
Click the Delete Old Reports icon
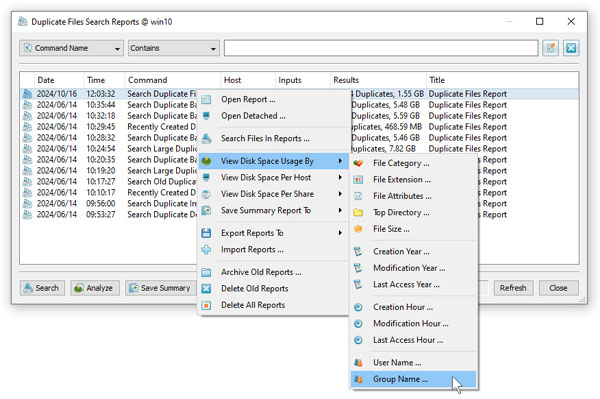pyautogui.click(x=206, y=288)
